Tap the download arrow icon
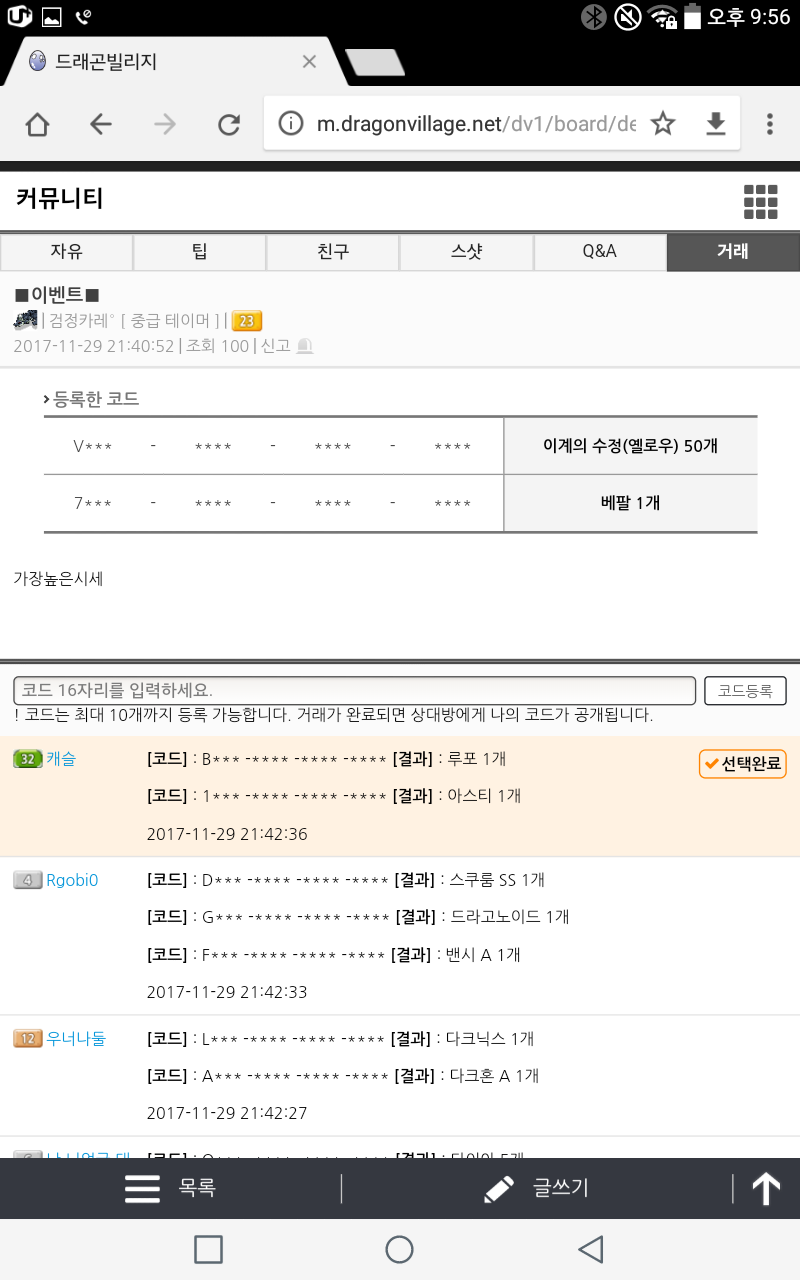Image resolution: width=800 pixels, height=1280 pixels. click(715, 124)
